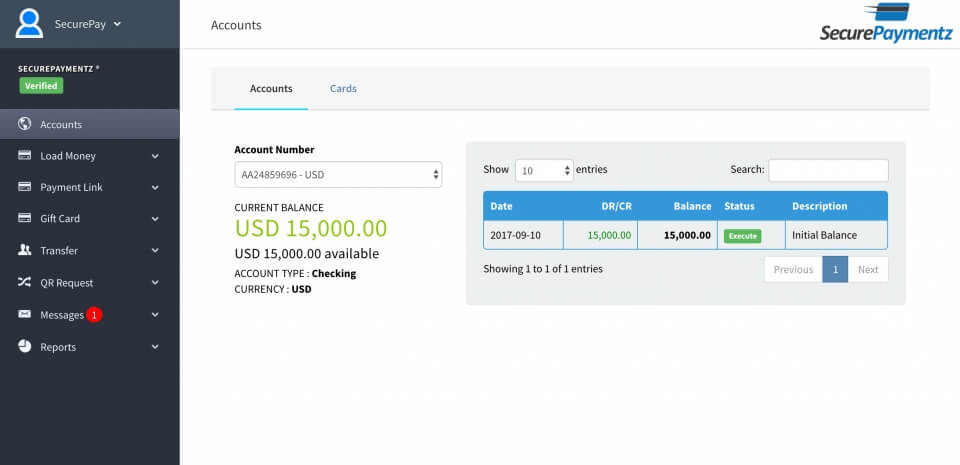
Task: Click the user profile avatar icon
Action: click(29, 23)
